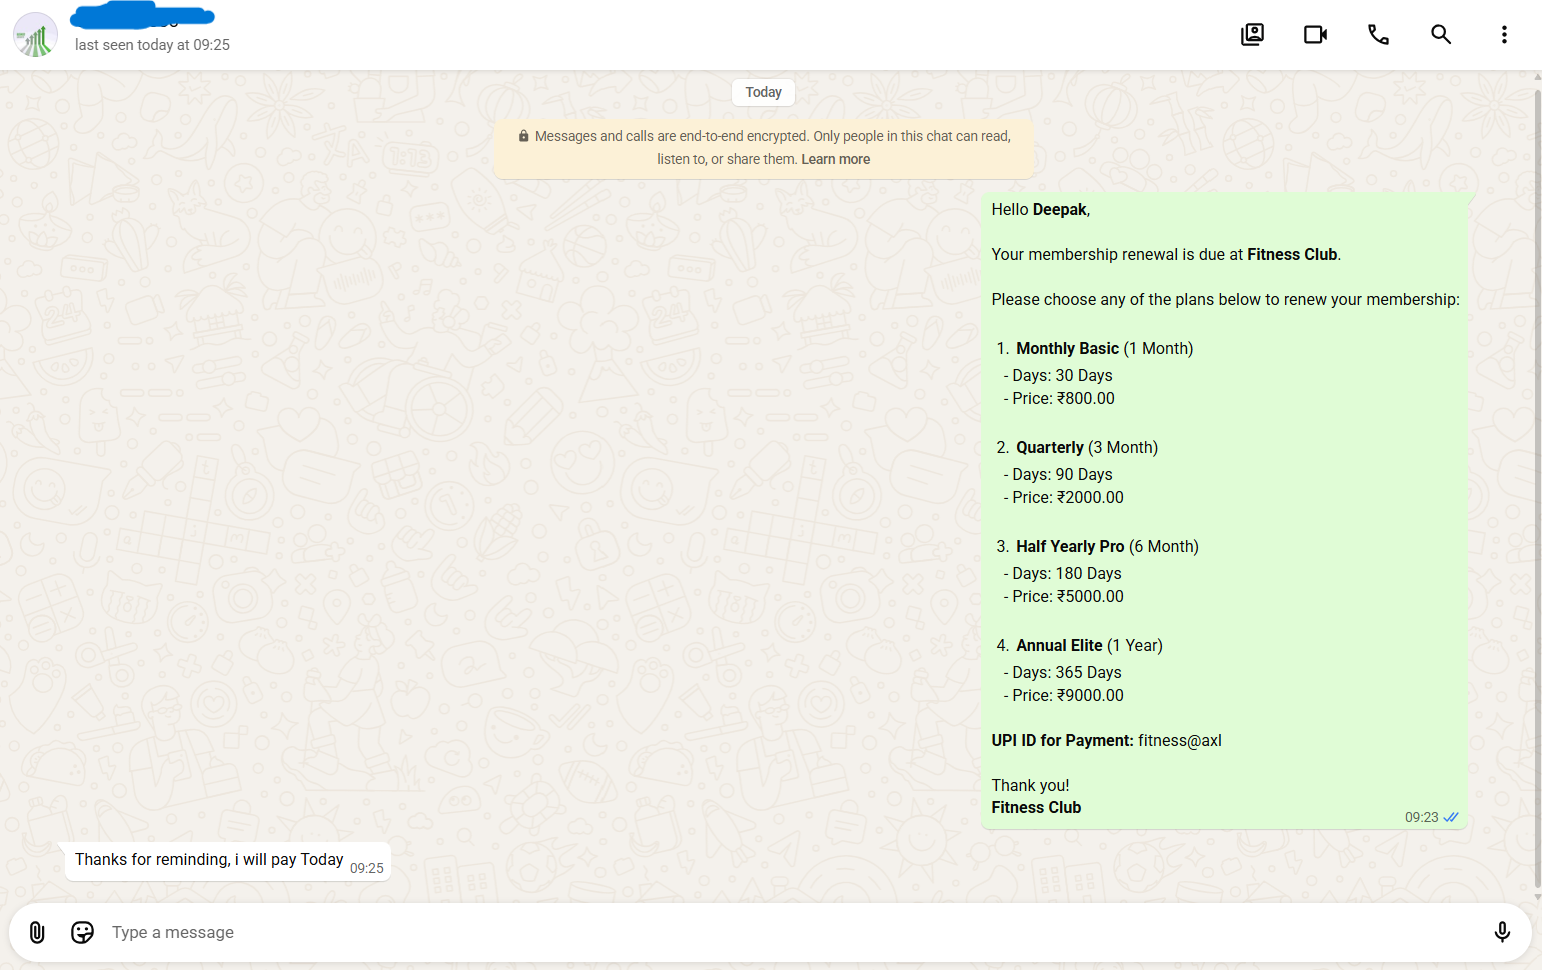Click the Price ₹2000.00 line
The image size is (1542, 970).
coord(1063,497)
